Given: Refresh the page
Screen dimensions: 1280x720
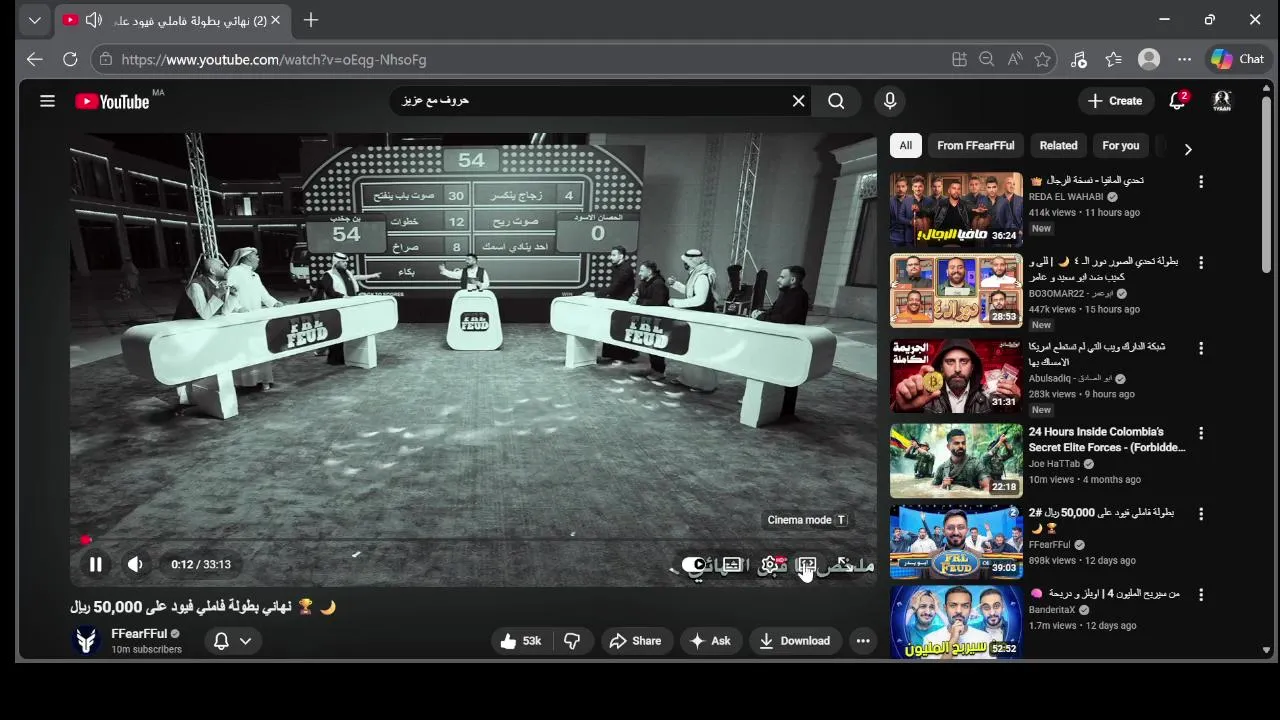Looking at the screenshot, I should pyautogui.click(x=70, y=60).
